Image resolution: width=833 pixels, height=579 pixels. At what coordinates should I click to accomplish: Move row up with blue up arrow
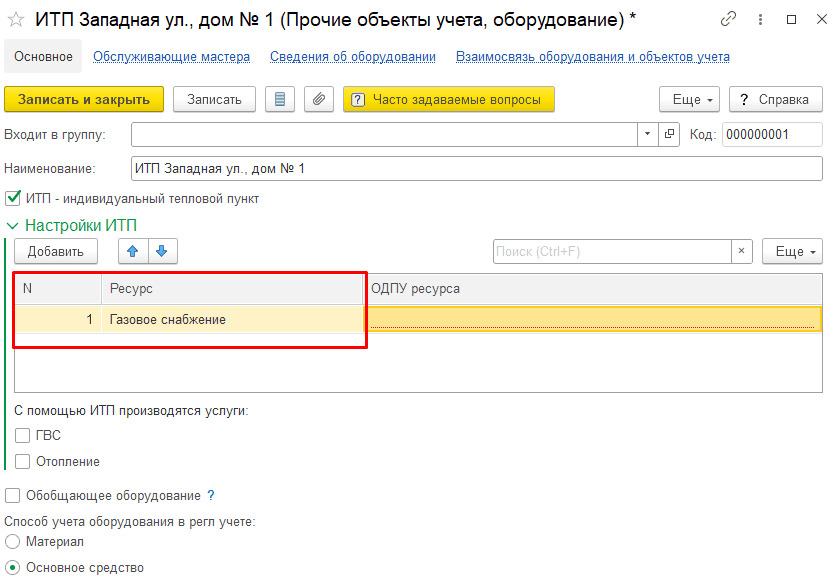[133, 251]
